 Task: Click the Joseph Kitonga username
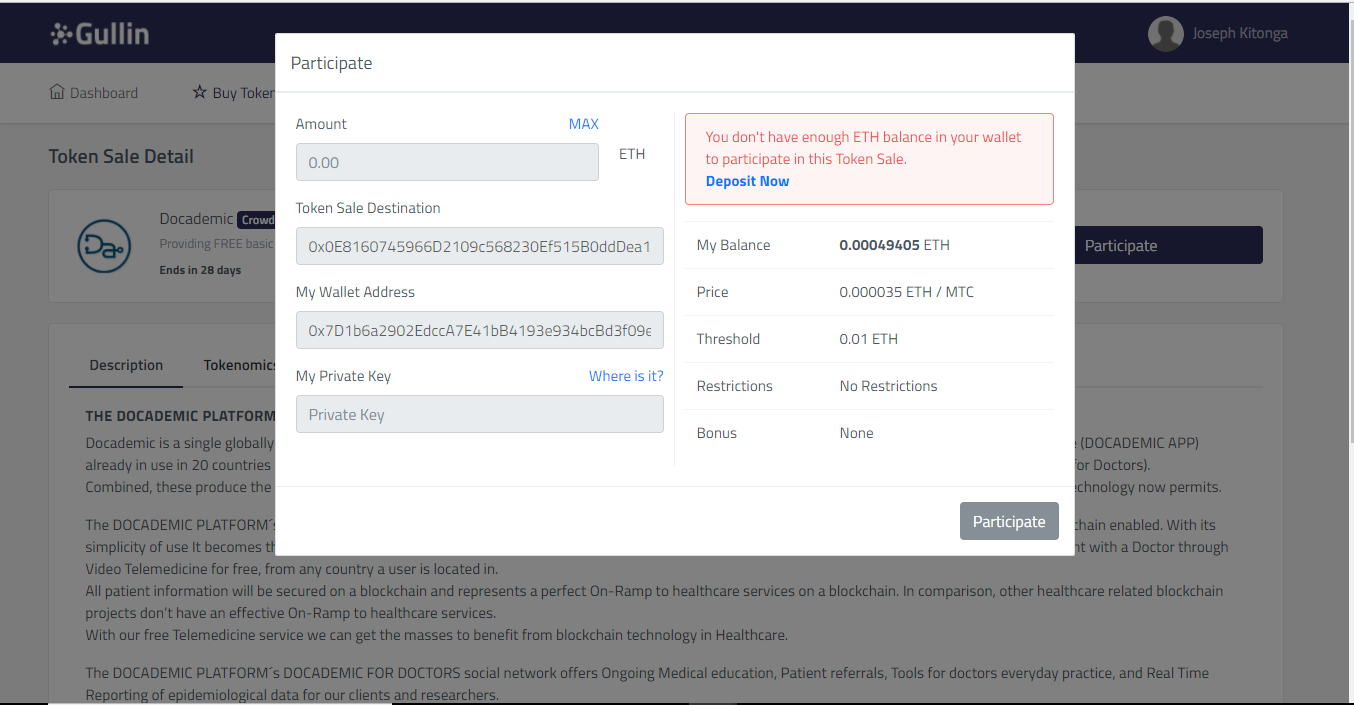(1240, 33)
